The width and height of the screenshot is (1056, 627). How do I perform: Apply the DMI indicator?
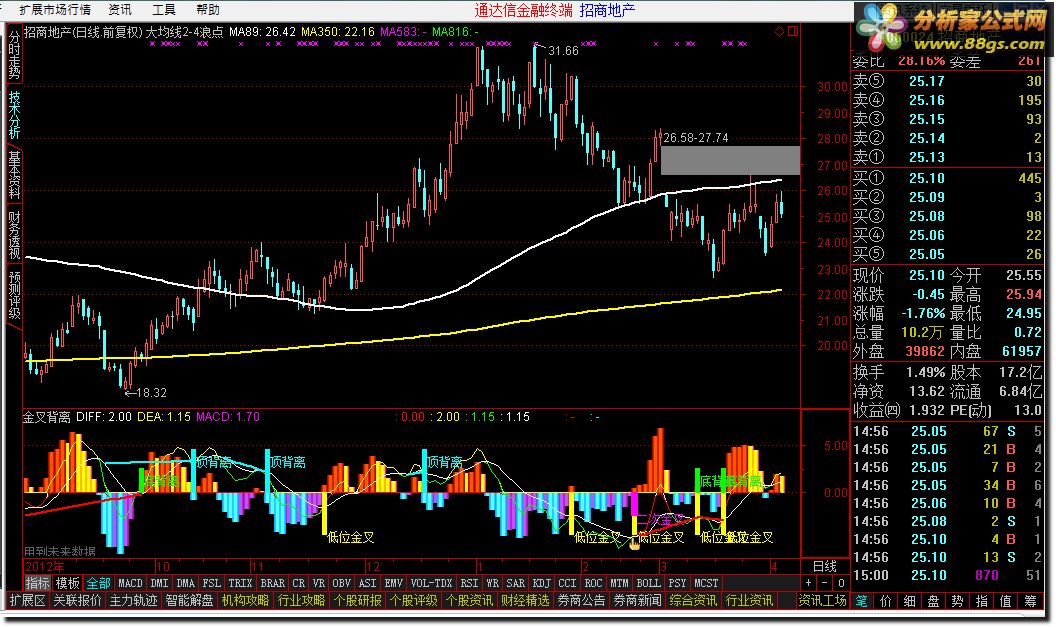(x=160, y=583)
